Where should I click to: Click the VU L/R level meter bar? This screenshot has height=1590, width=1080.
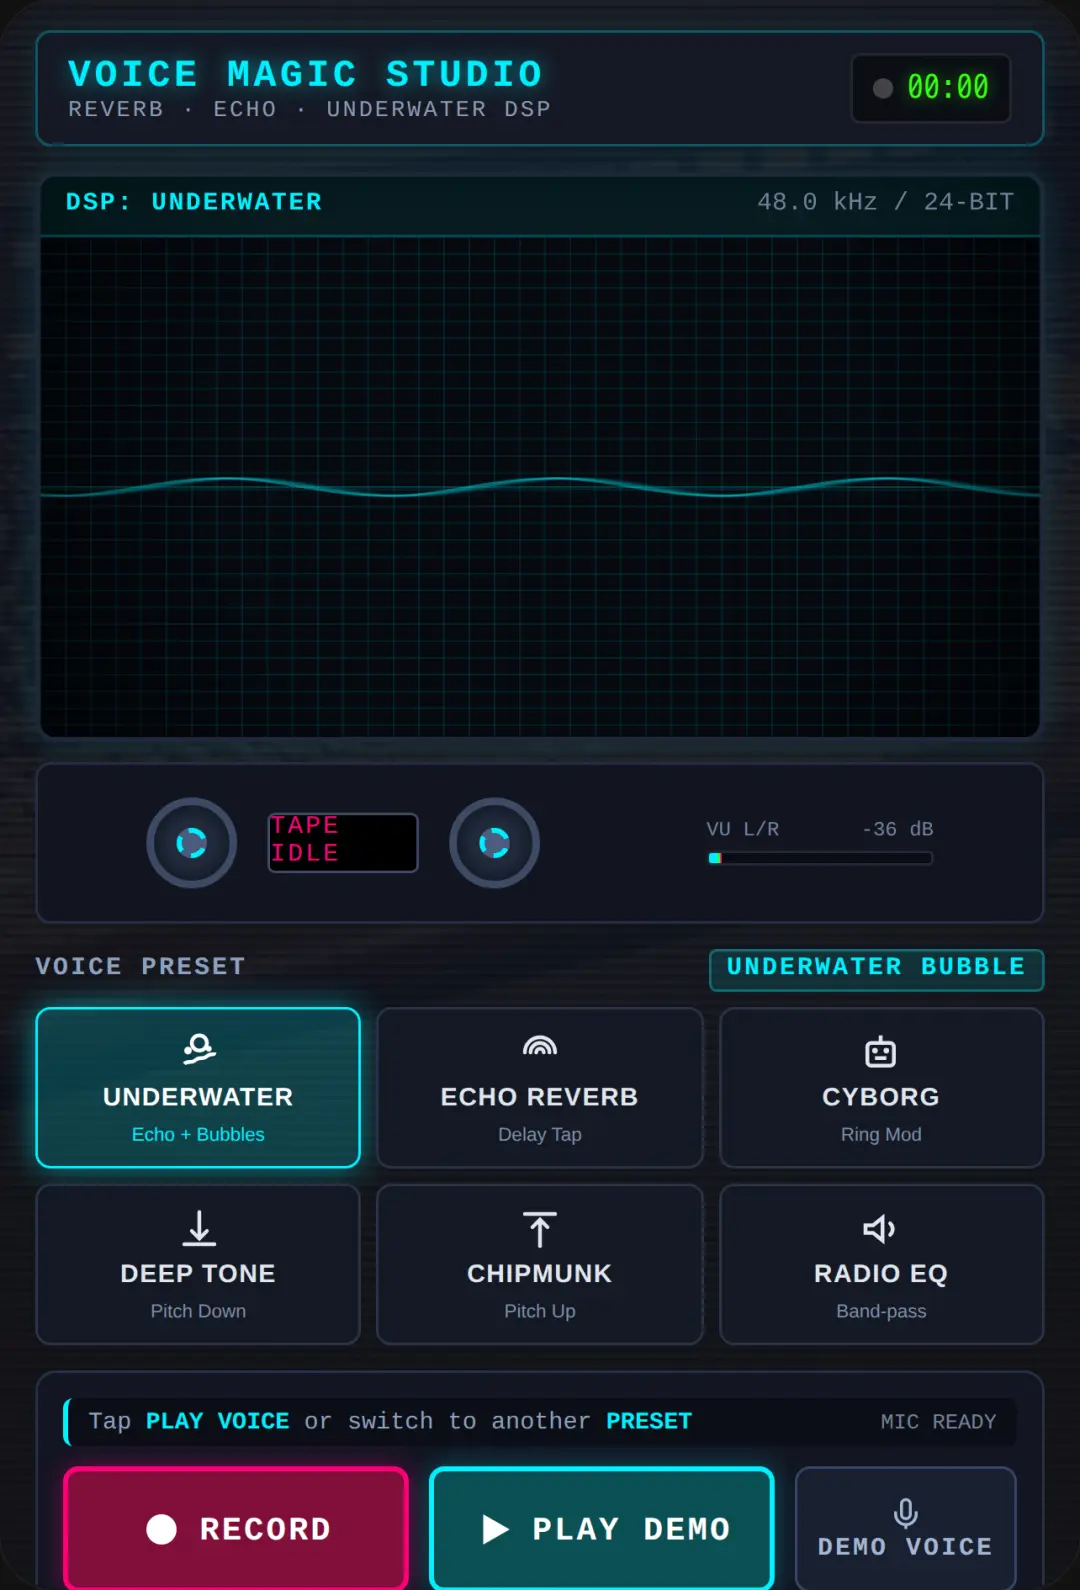click(820, 858)
